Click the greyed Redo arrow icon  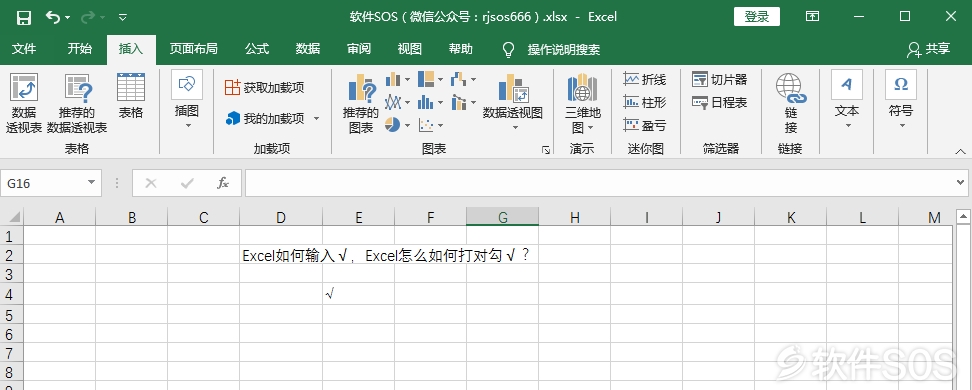pyautogui.click(x=87, y=17)
